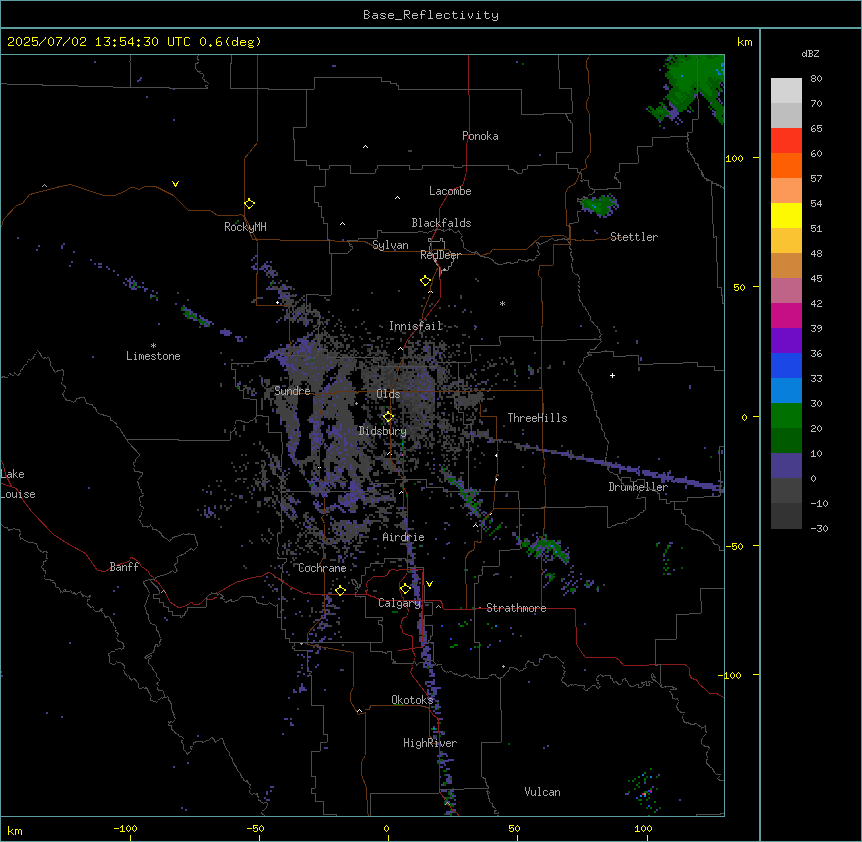862x842 pixels.
Task: Click the green echo cluster west of Stettler
Action: (x=599, y=205)
